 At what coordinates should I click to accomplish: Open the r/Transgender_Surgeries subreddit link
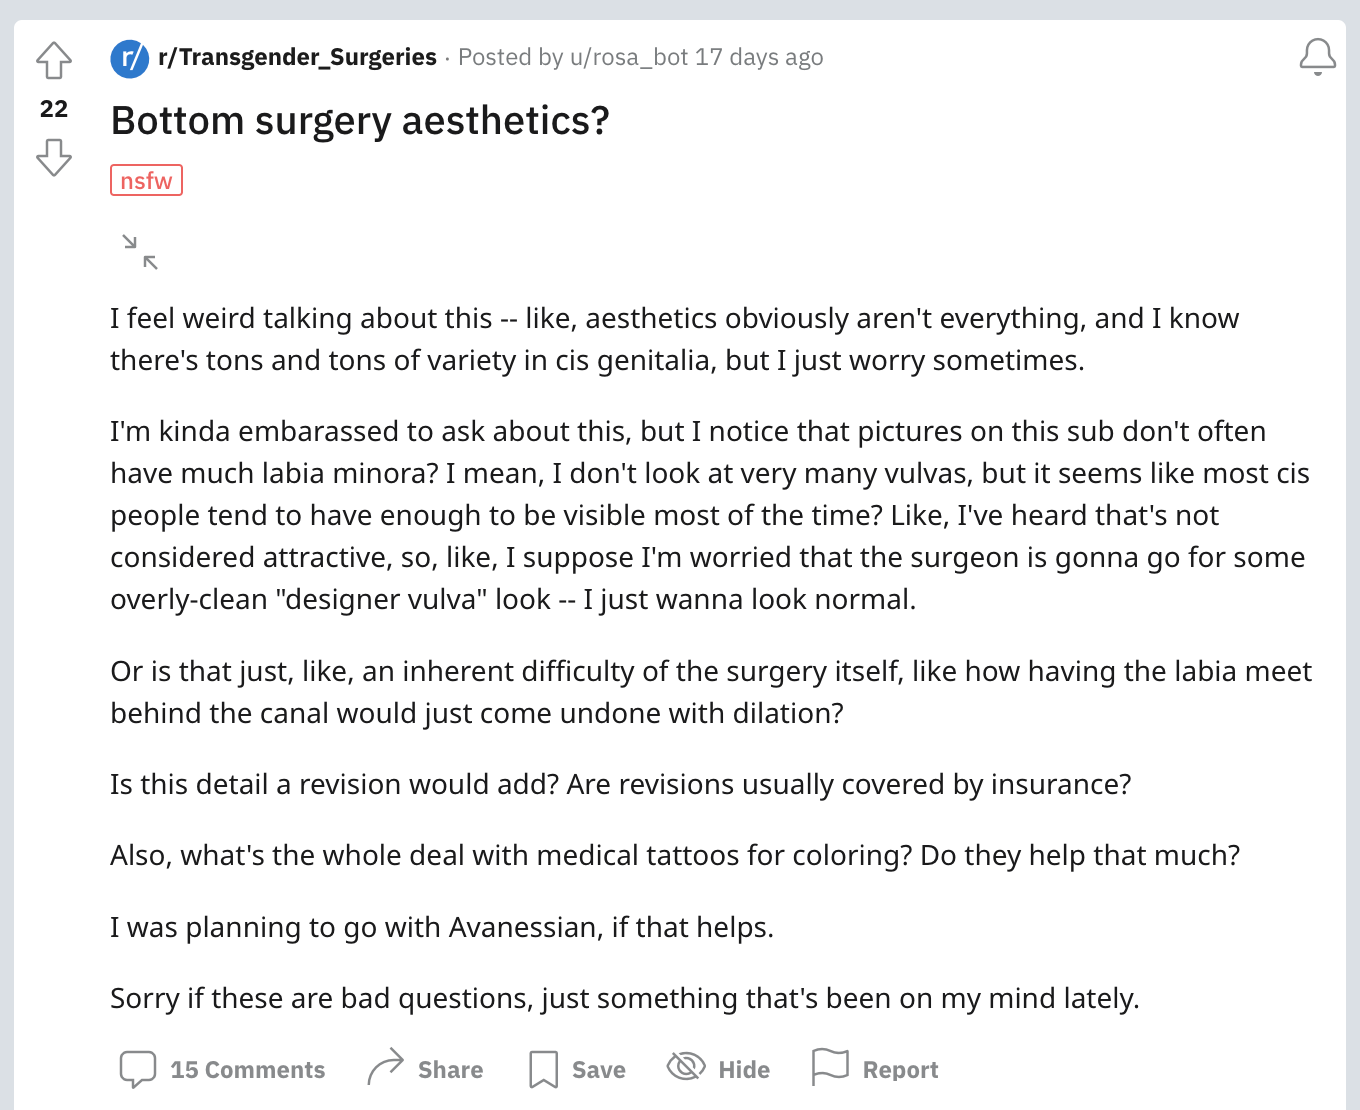tap(297, 57)
